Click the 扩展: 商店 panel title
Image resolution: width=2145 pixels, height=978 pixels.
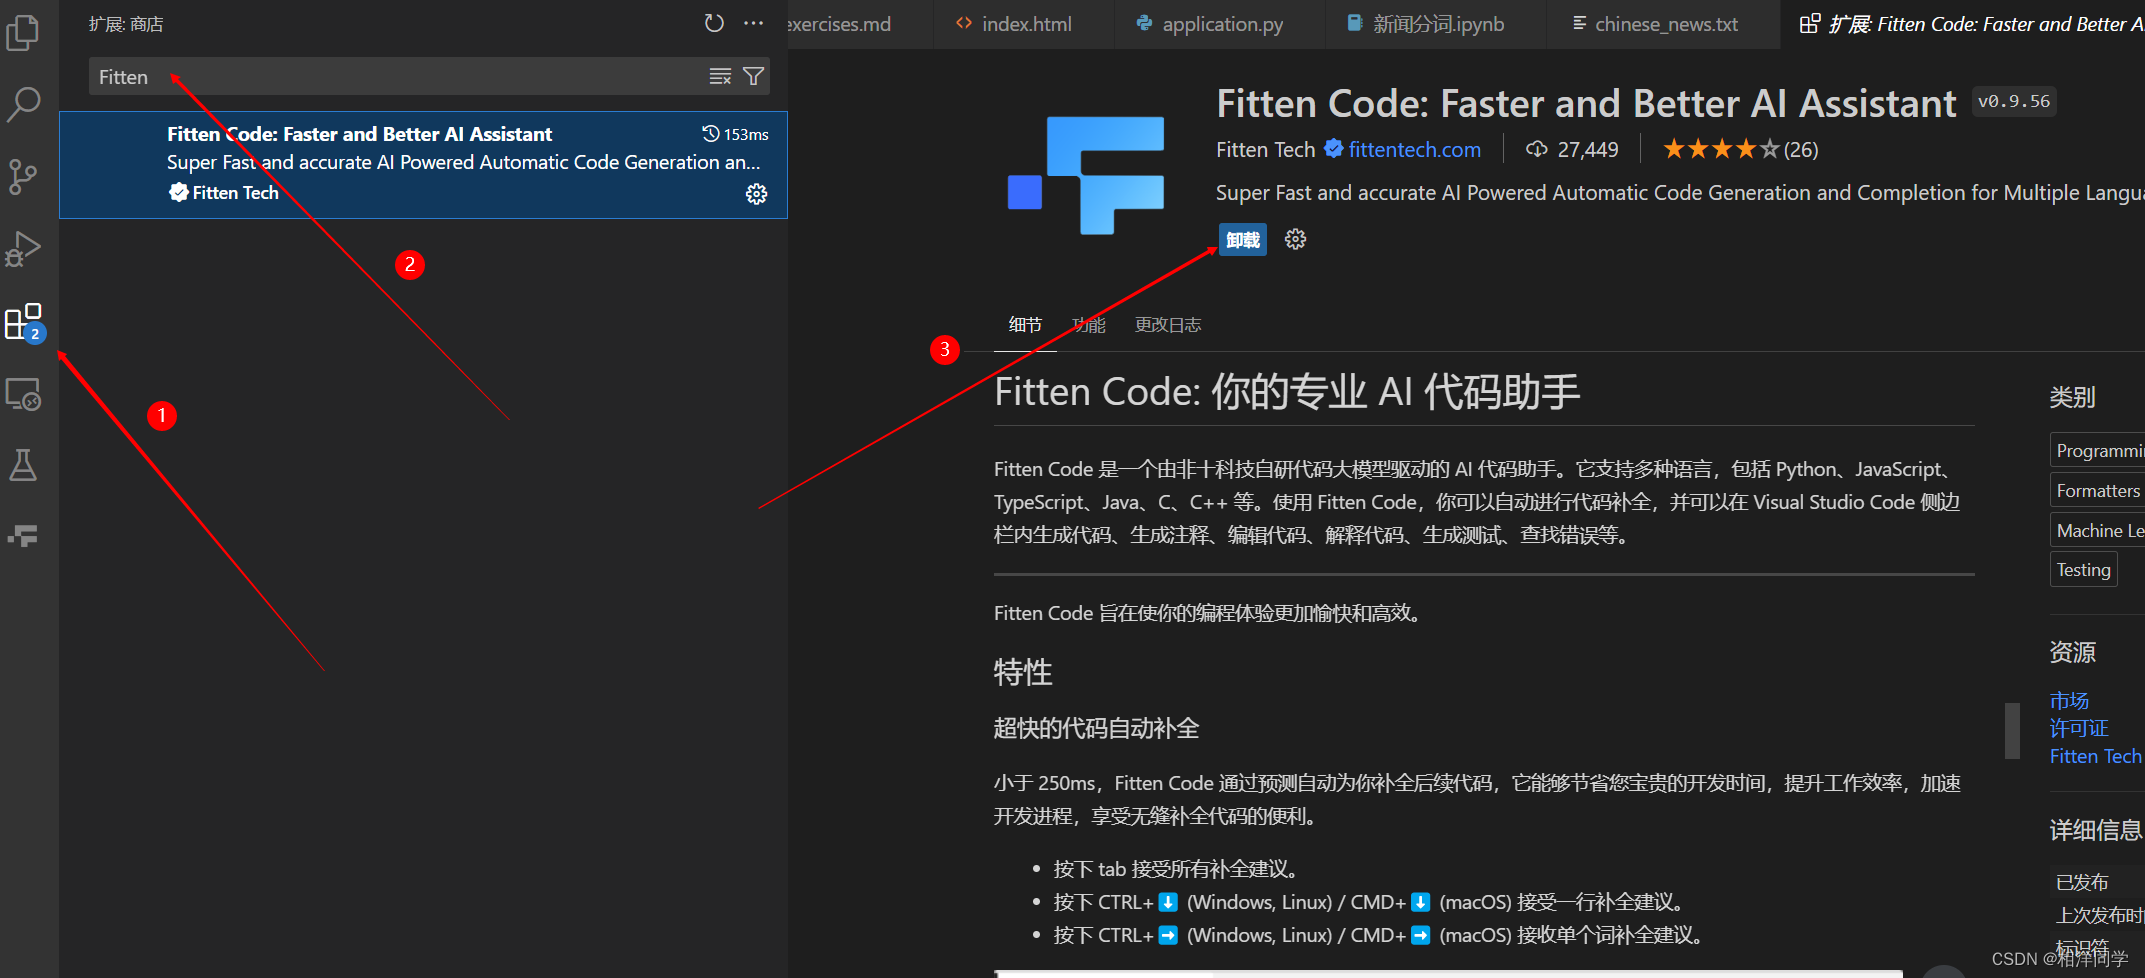126,24
